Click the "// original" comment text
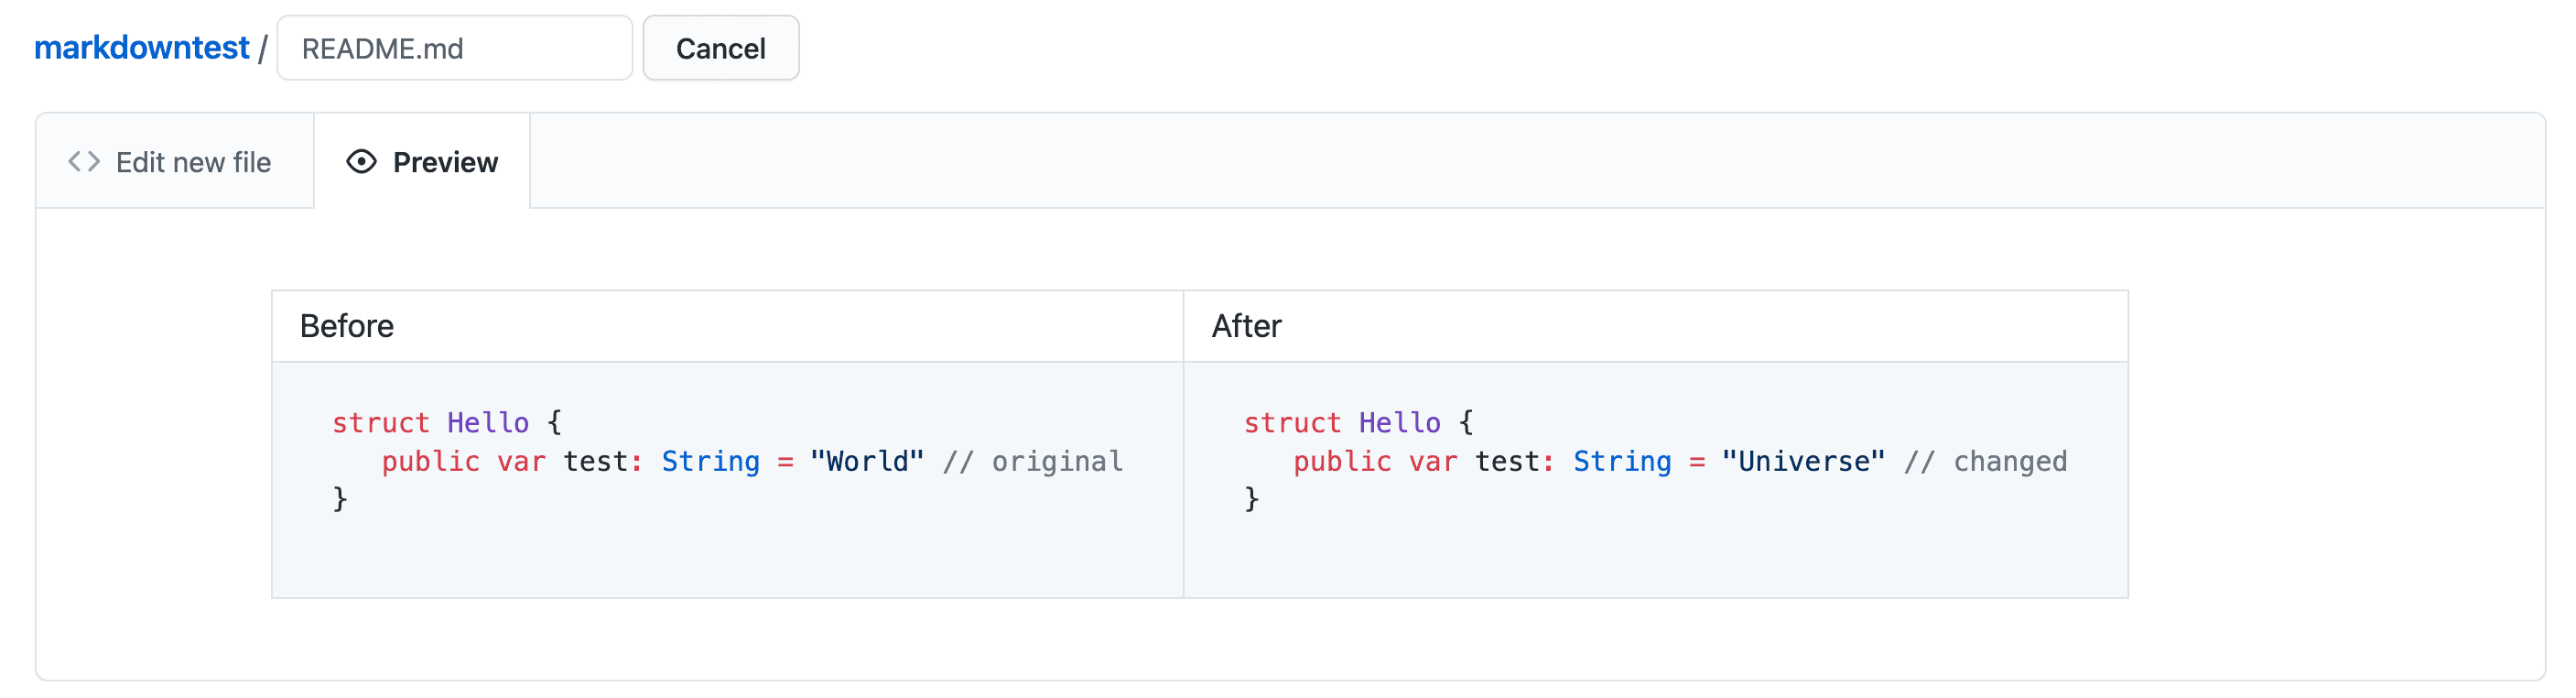The width and height of the screenshot is (2576, 698). point(1032,461)
